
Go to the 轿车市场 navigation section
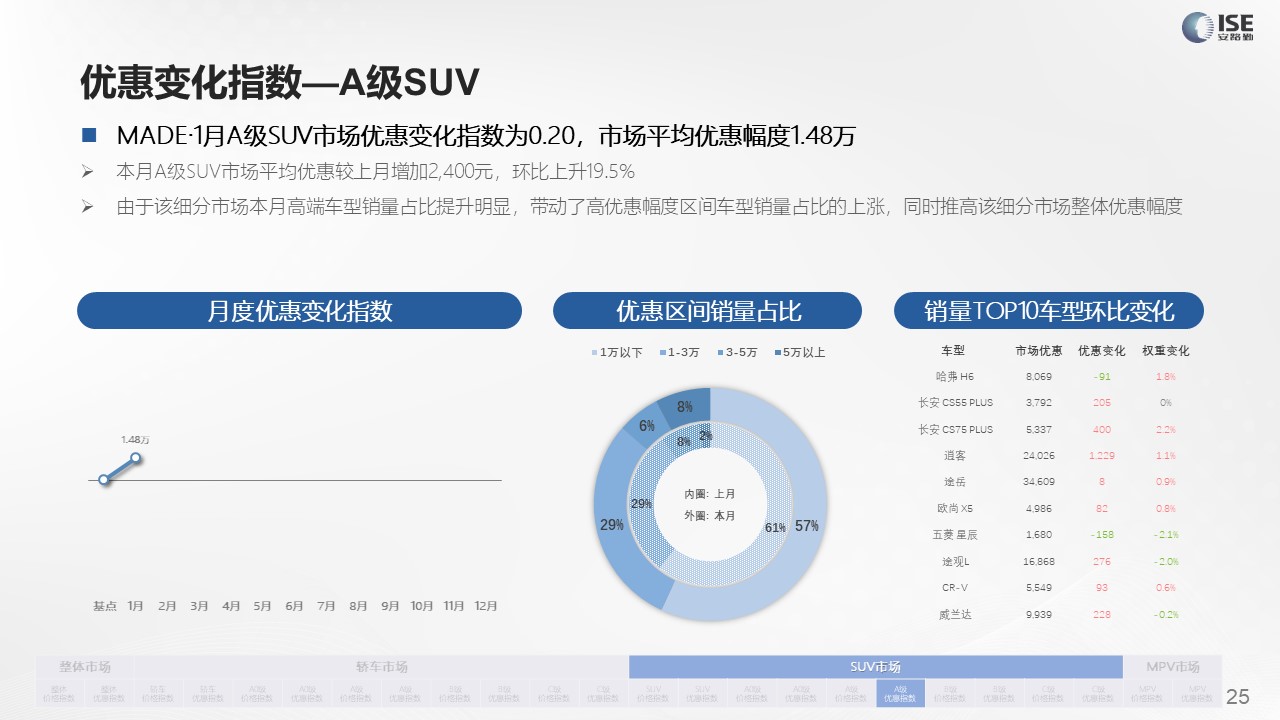[382, 667]
